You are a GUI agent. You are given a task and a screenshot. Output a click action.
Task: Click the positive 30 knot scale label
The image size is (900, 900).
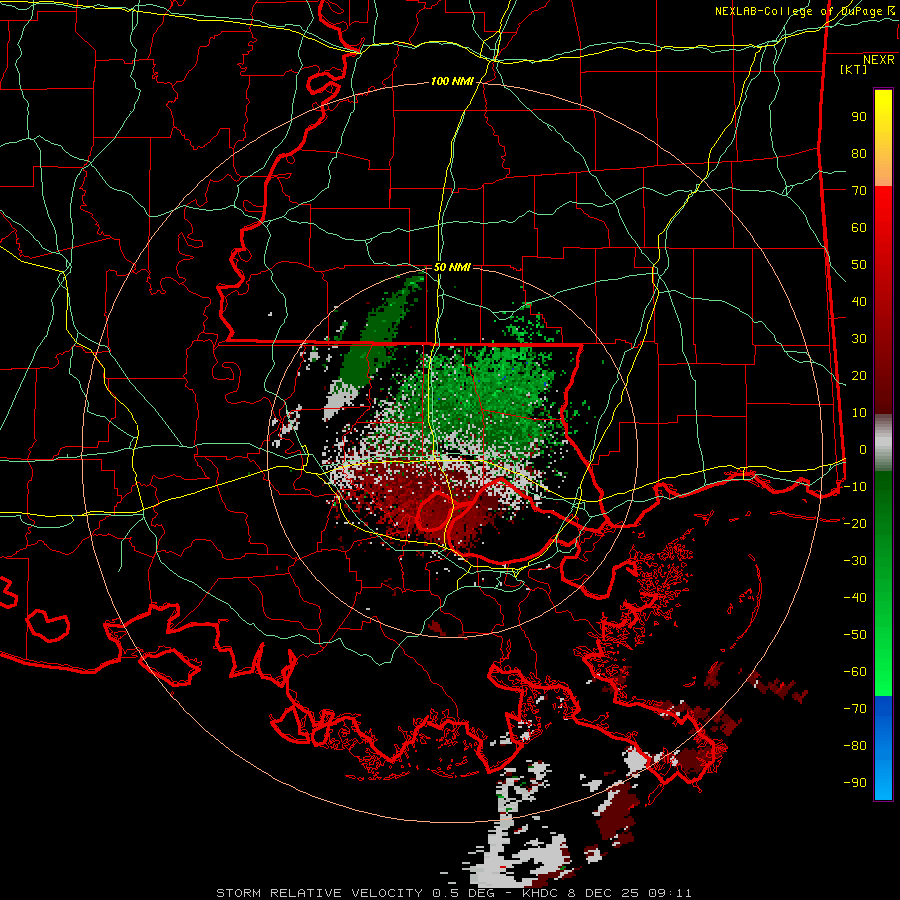(x=859, y=339)
